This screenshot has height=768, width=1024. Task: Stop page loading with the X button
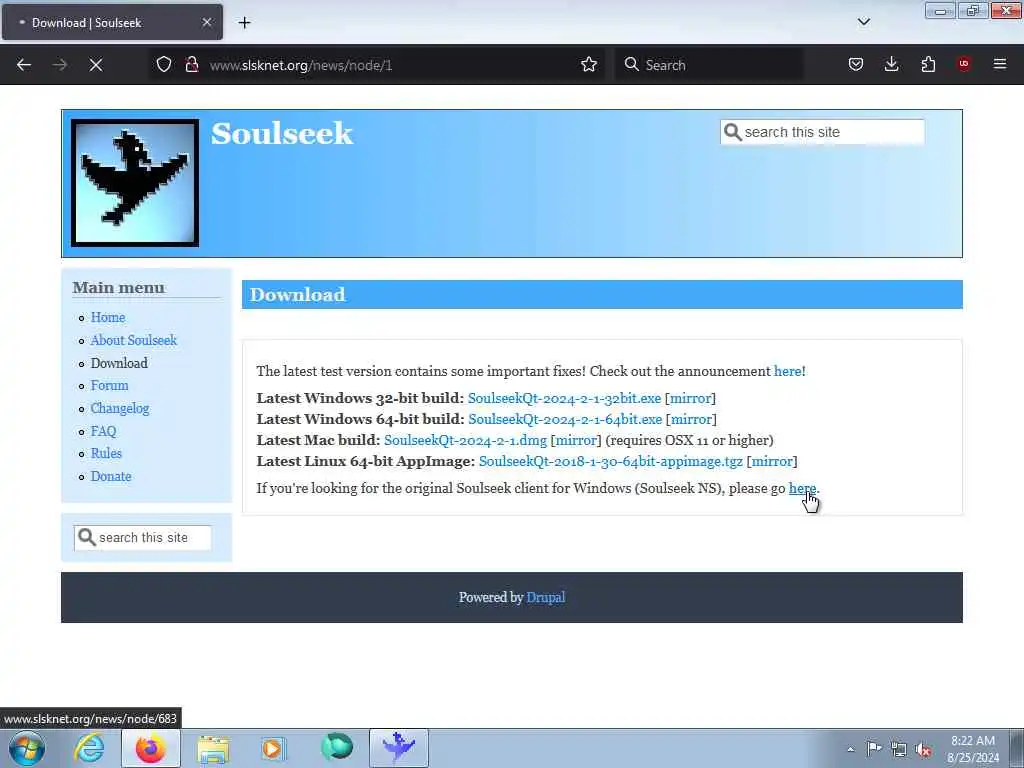[x=96, y=65]
